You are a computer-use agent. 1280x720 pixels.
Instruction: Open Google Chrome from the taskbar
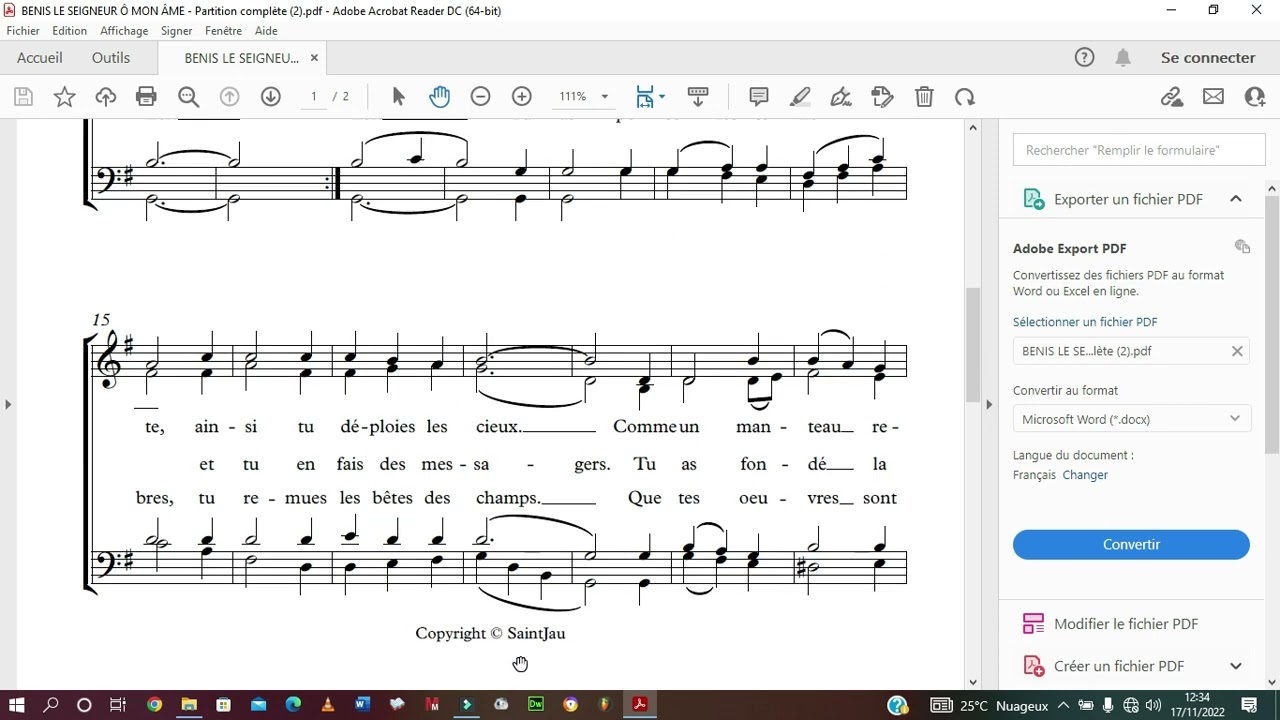pos(154,705)
